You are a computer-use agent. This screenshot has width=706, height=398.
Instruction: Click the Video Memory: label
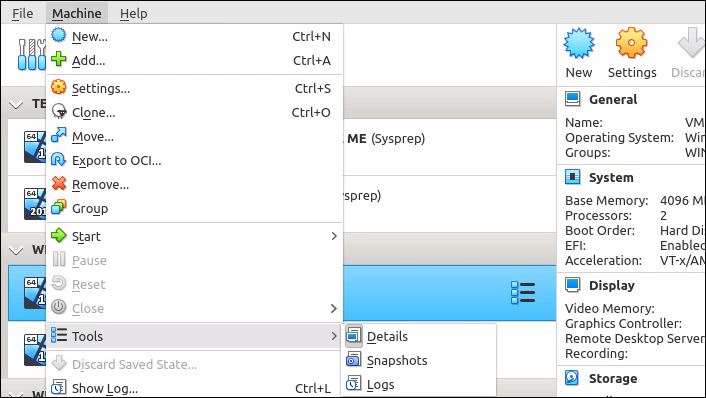click(x=610, y=308)
